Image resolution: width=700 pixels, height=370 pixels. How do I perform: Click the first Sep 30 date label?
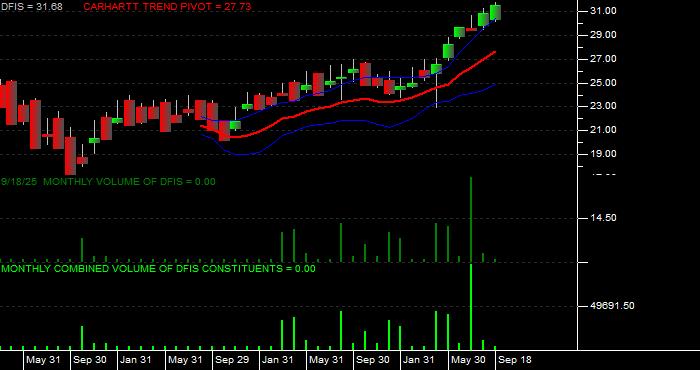tap(90, 360)
